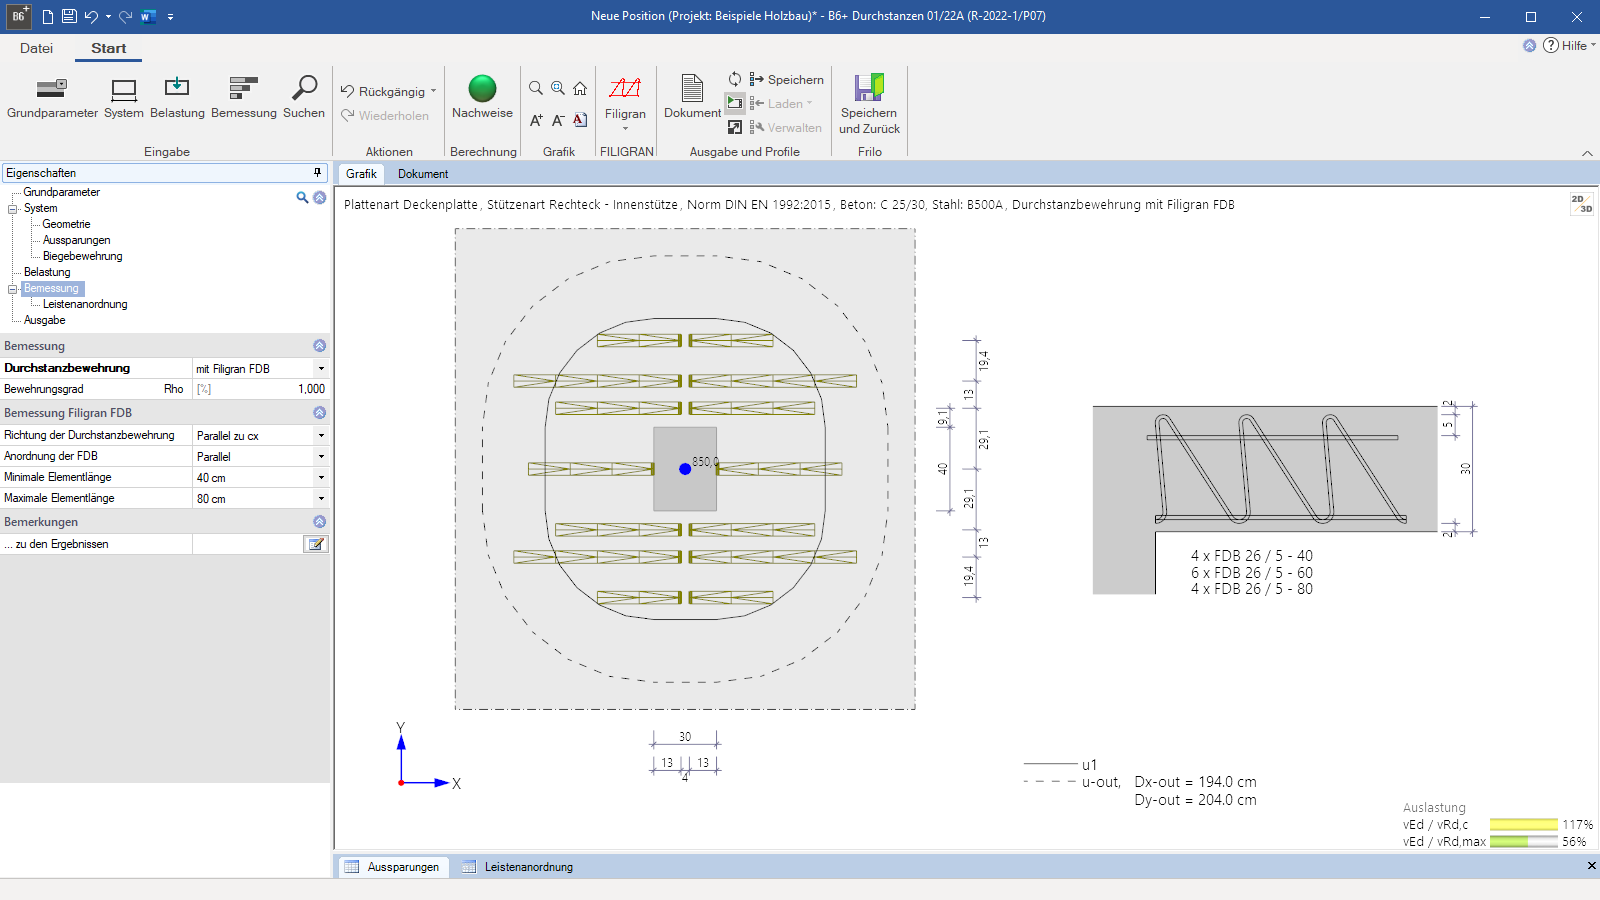This screenshot has width=1600, height=900.
Task: Click the undo arrow in quick access toolbar
Action: [x=91, y=16]
